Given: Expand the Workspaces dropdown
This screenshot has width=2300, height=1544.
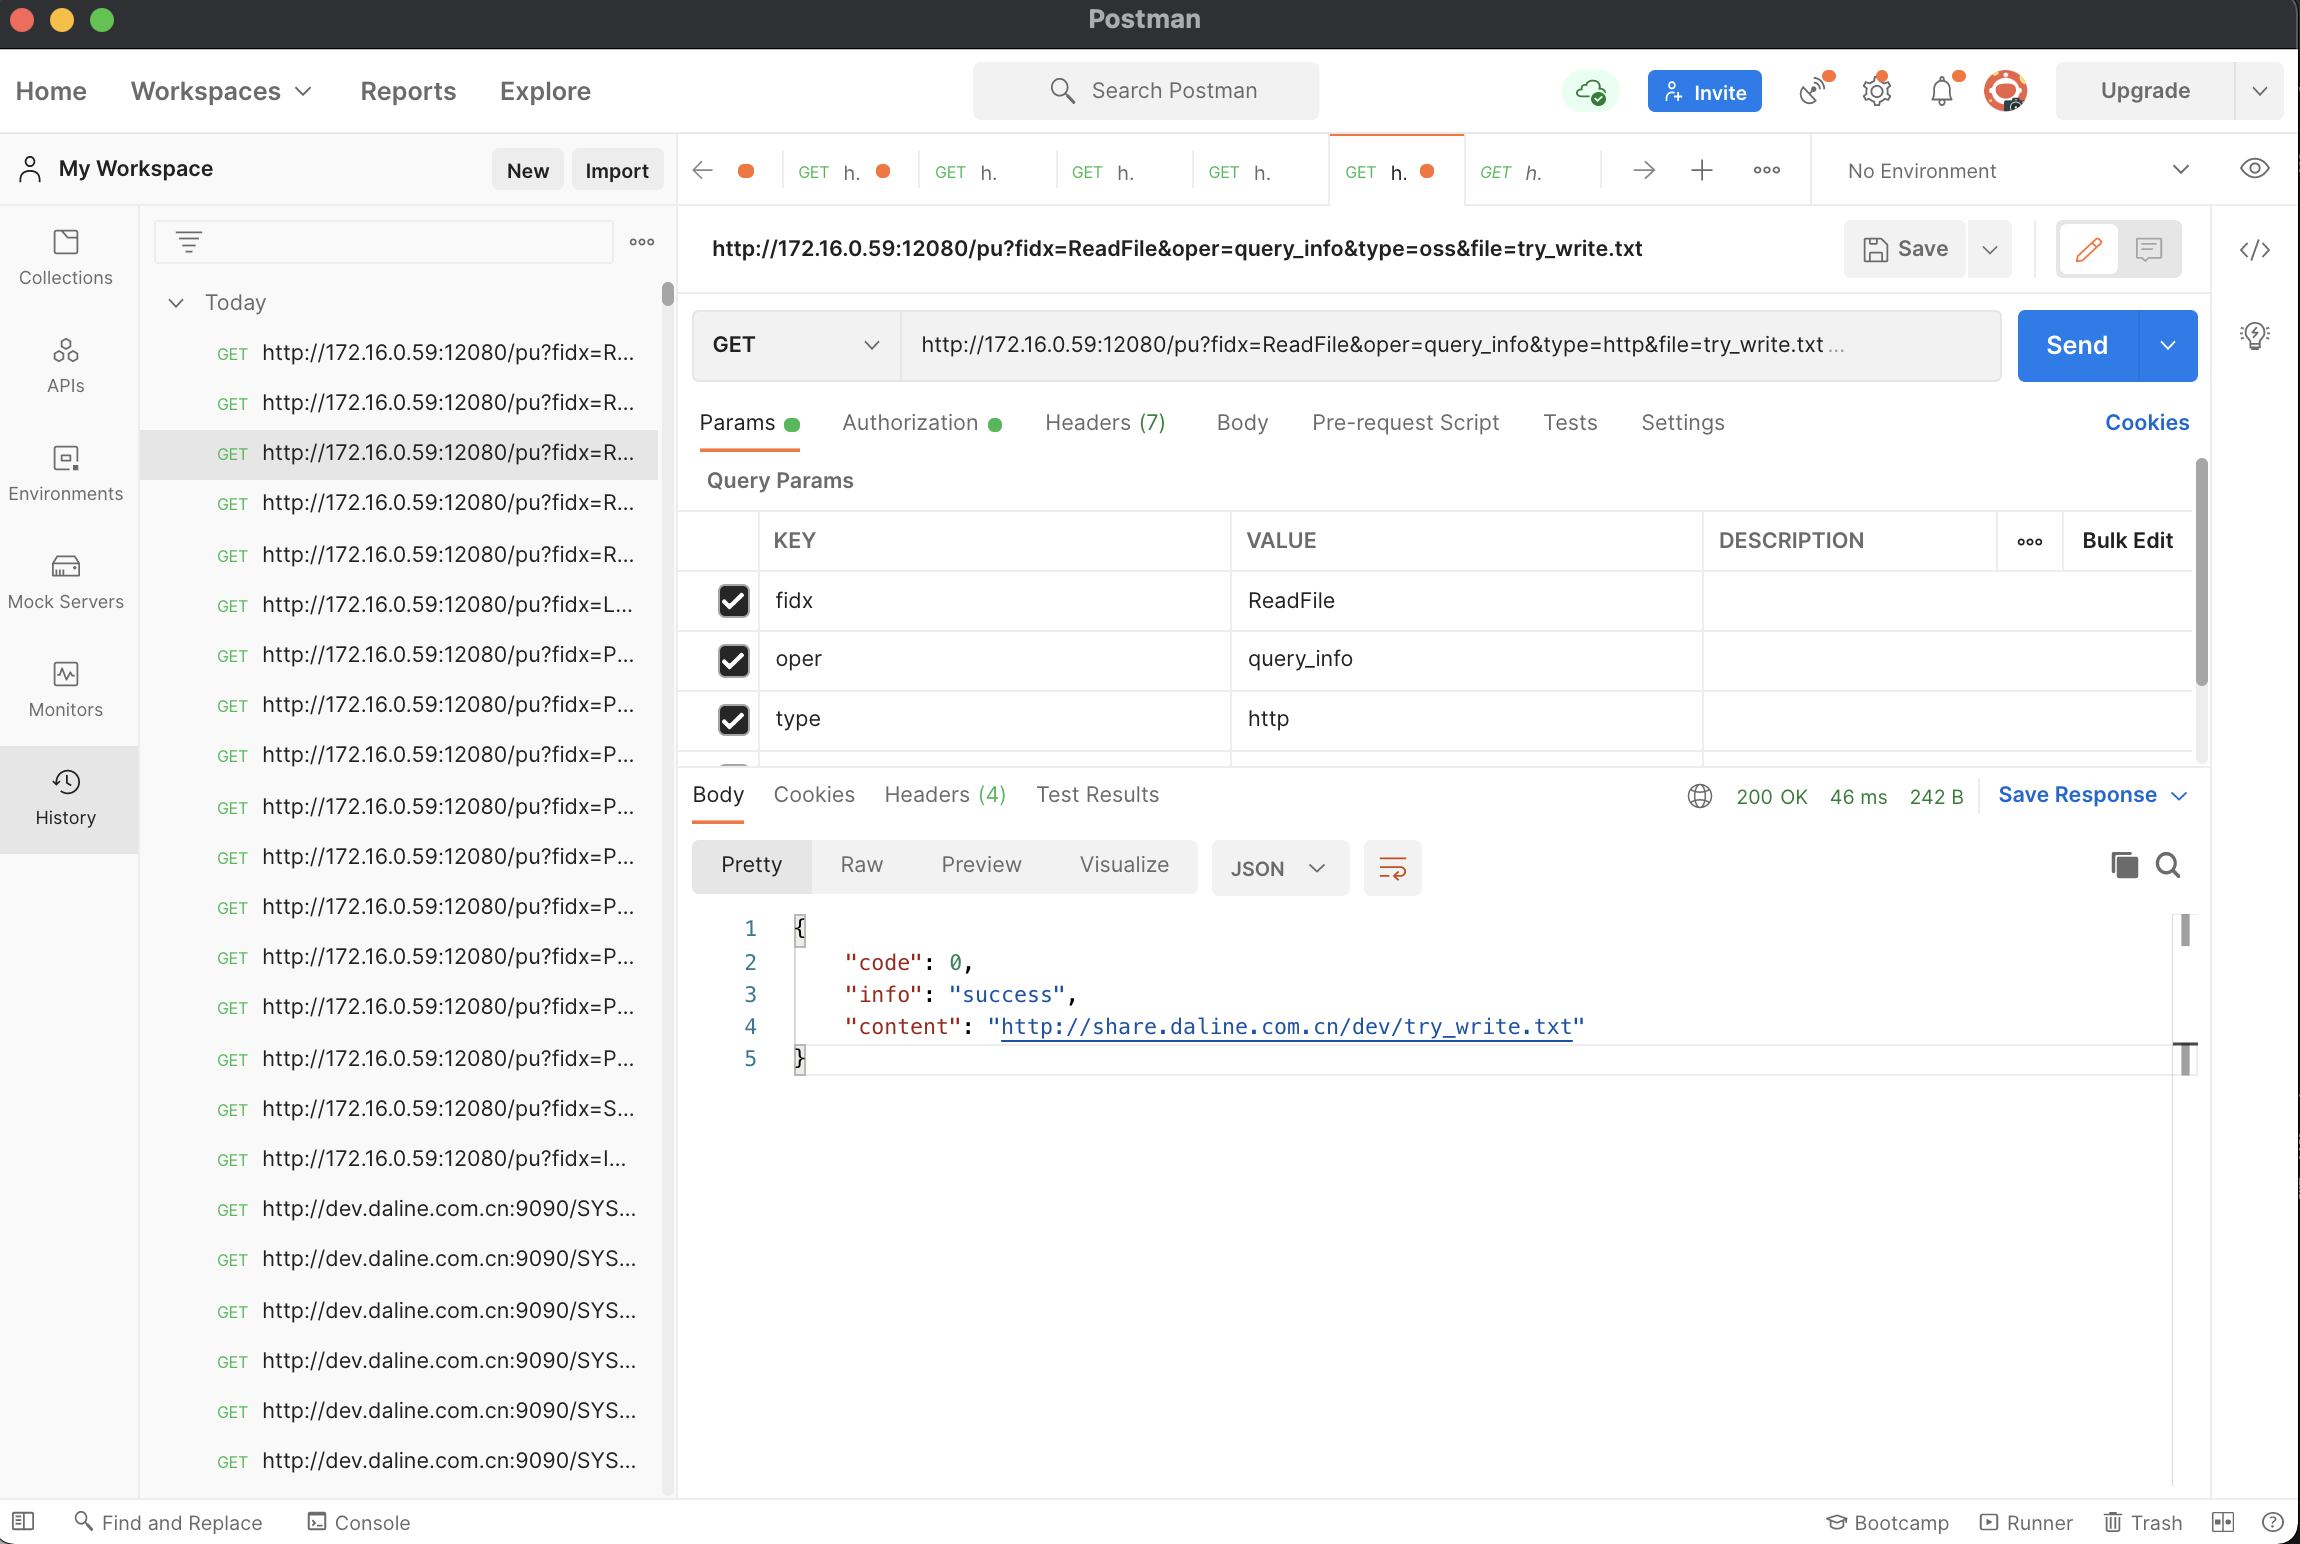Looking at the screenshot, I should point(221,91).
